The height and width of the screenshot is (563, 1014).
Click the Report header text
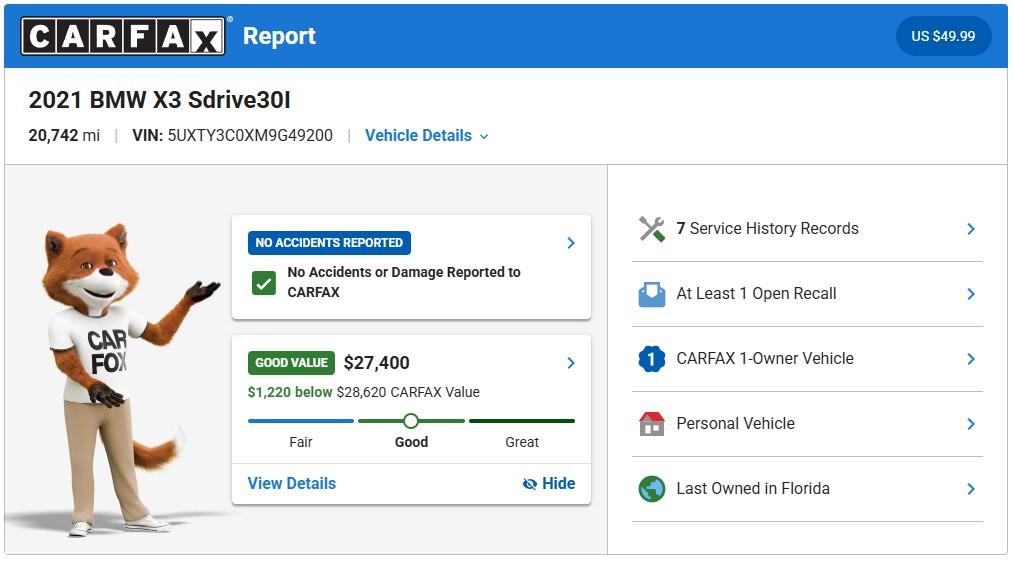pyautogui.click(x=279, y=36)
